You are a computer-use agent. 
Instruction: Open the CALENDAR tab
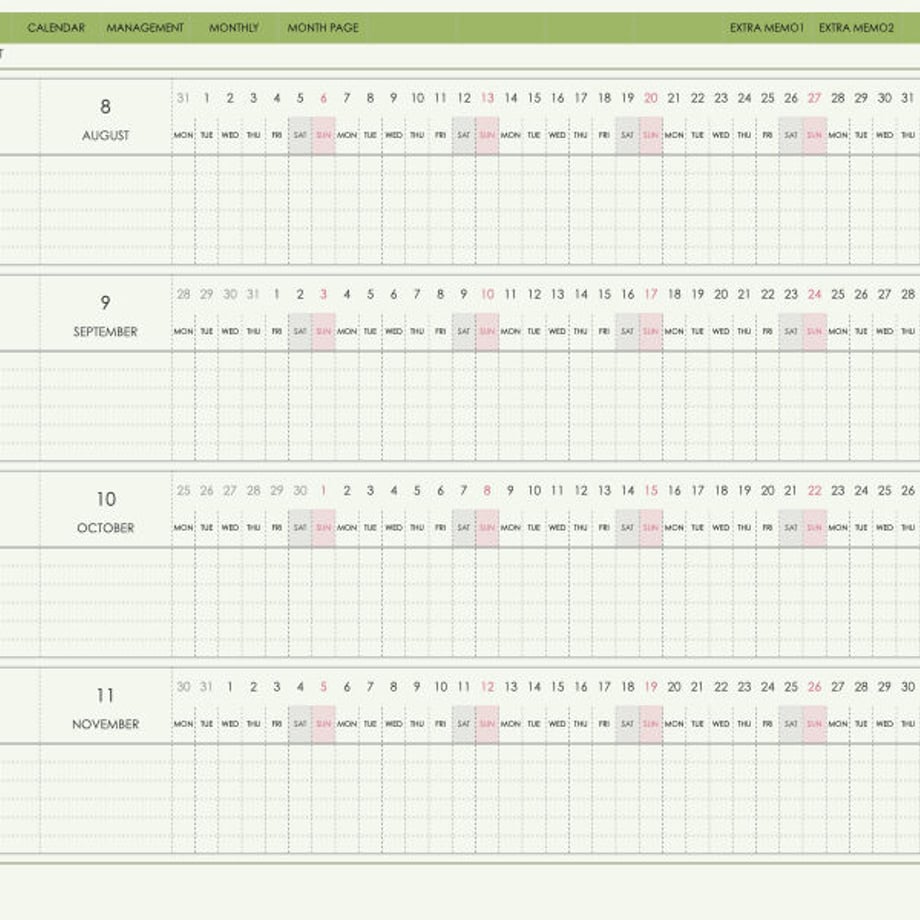56,28
